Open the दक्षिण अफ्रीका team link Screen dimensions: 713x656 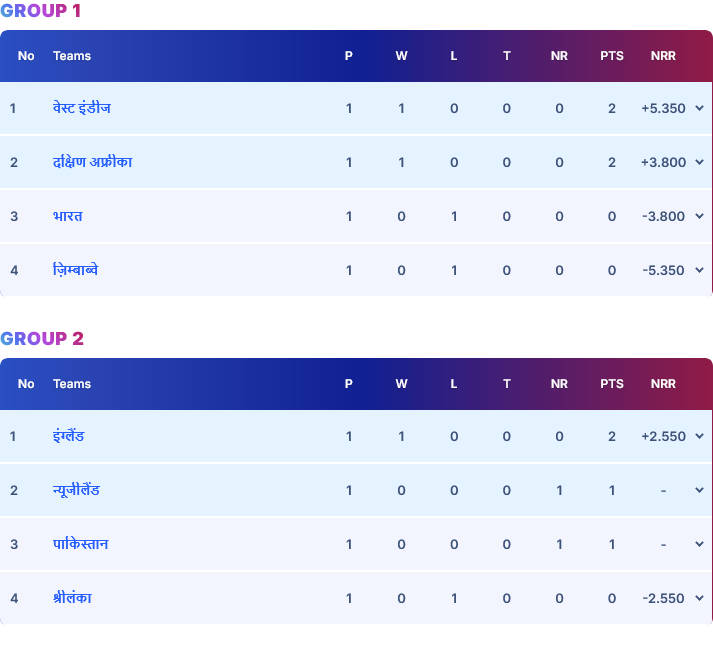pyautogui.click(x=92, y=162)
